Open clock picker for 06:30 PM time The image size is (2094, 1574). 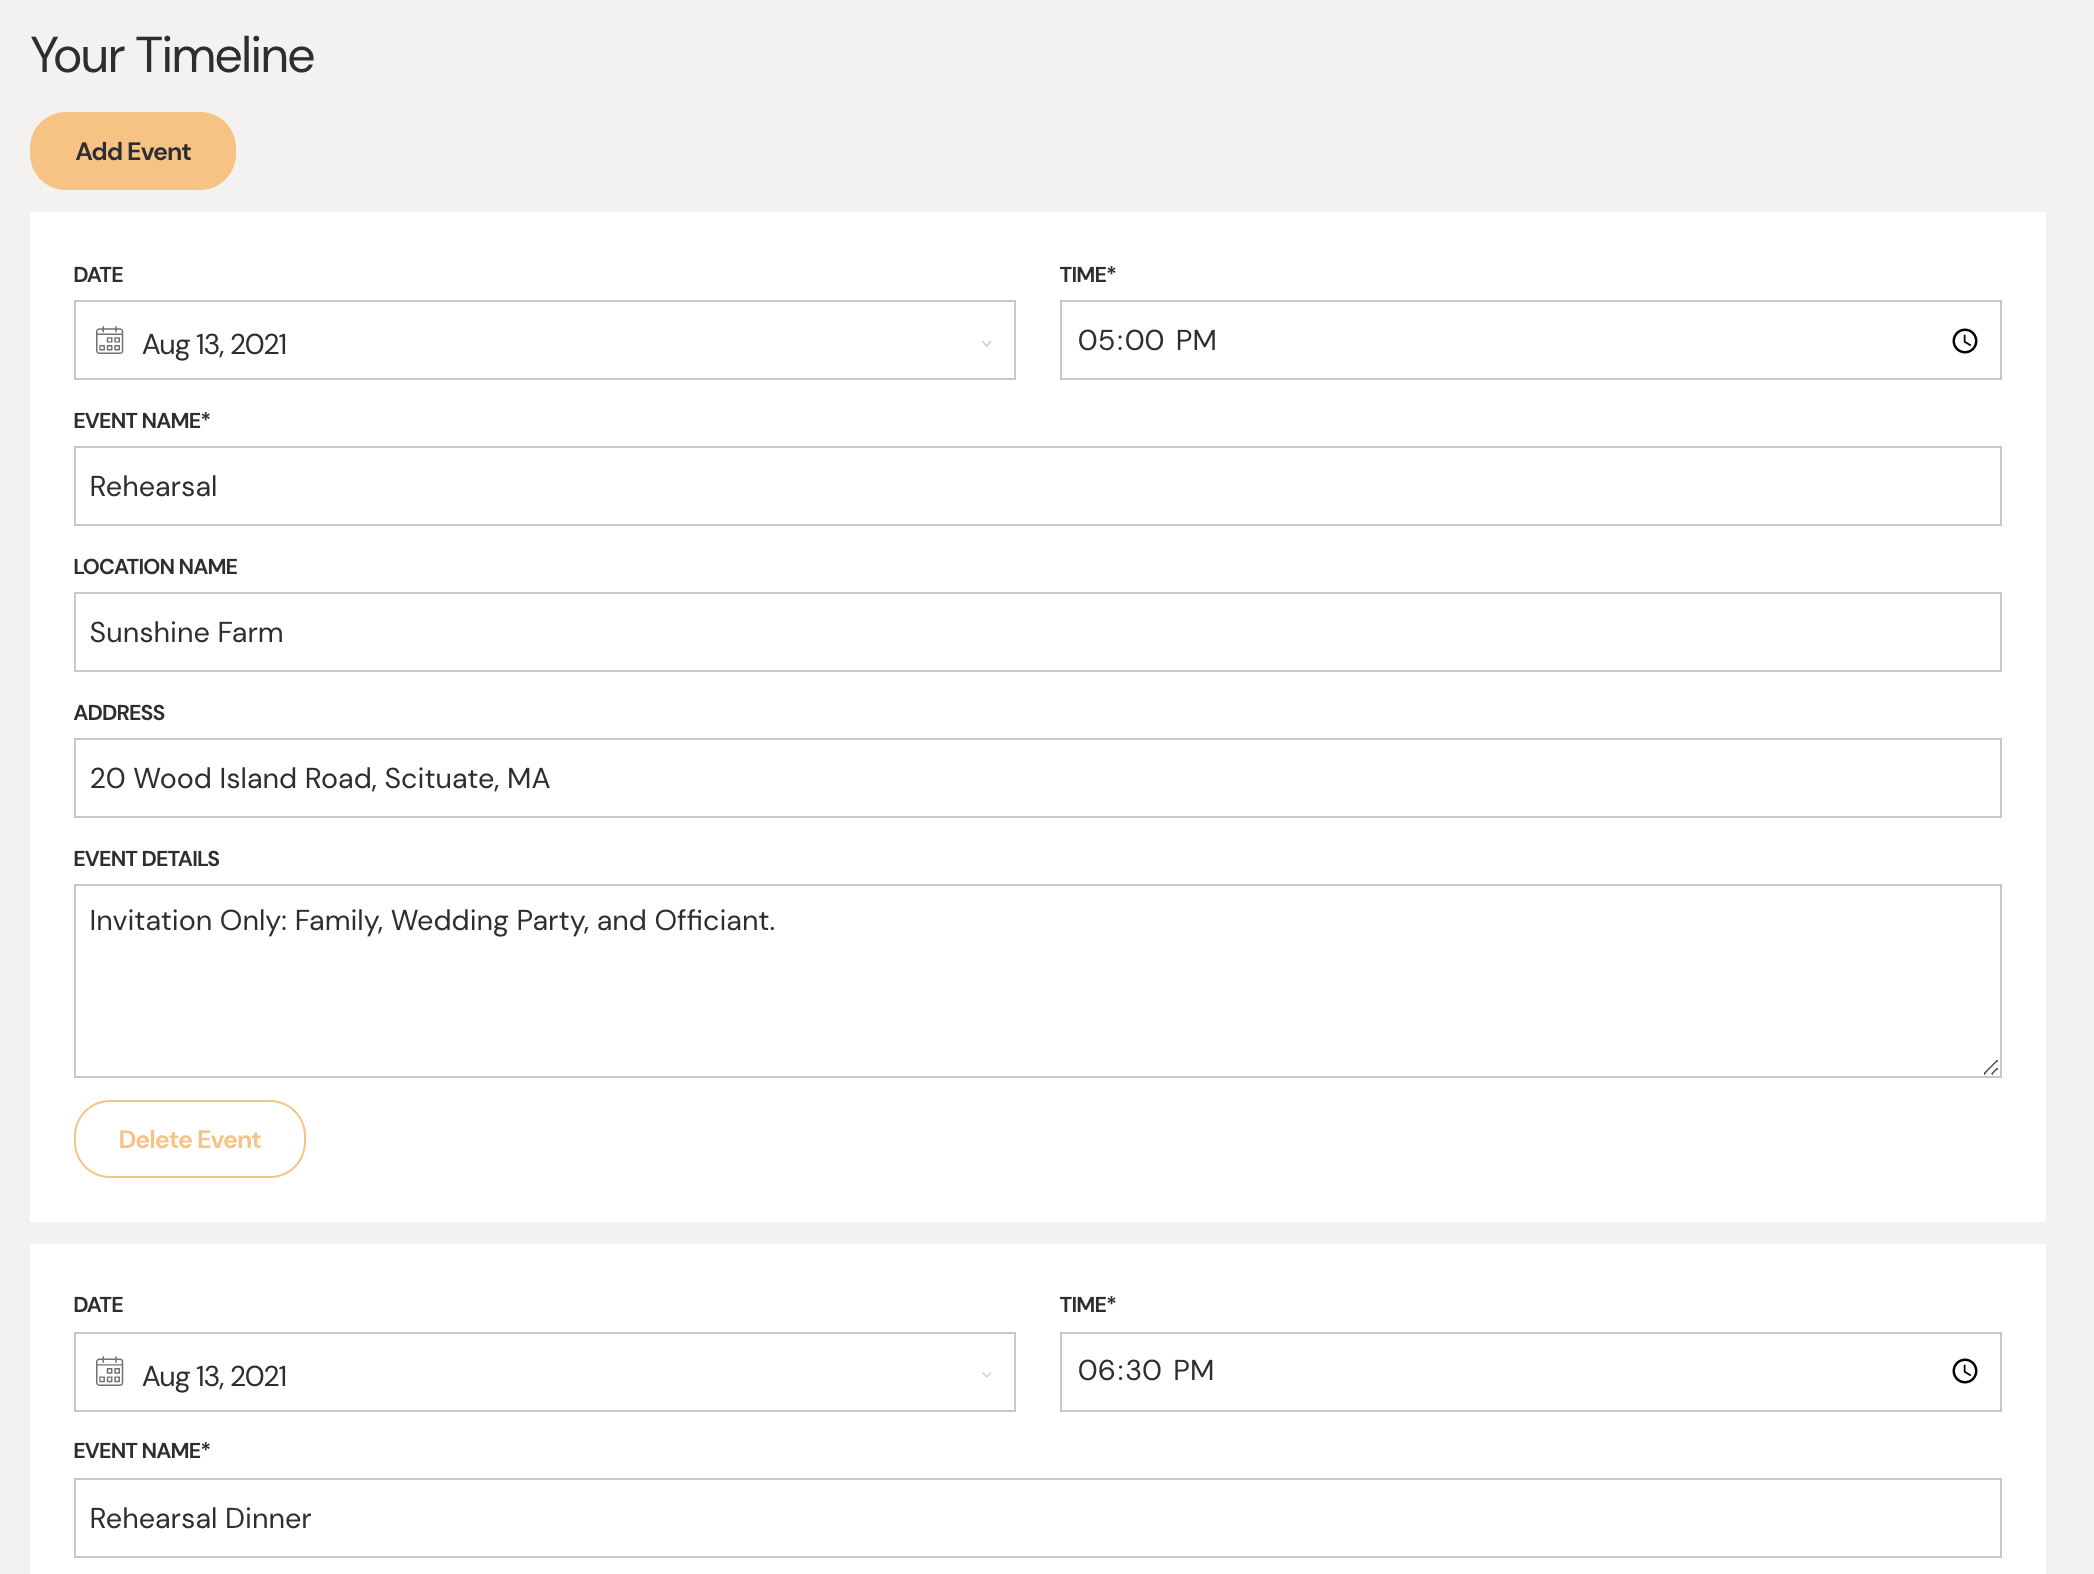coord(1964,1371)
